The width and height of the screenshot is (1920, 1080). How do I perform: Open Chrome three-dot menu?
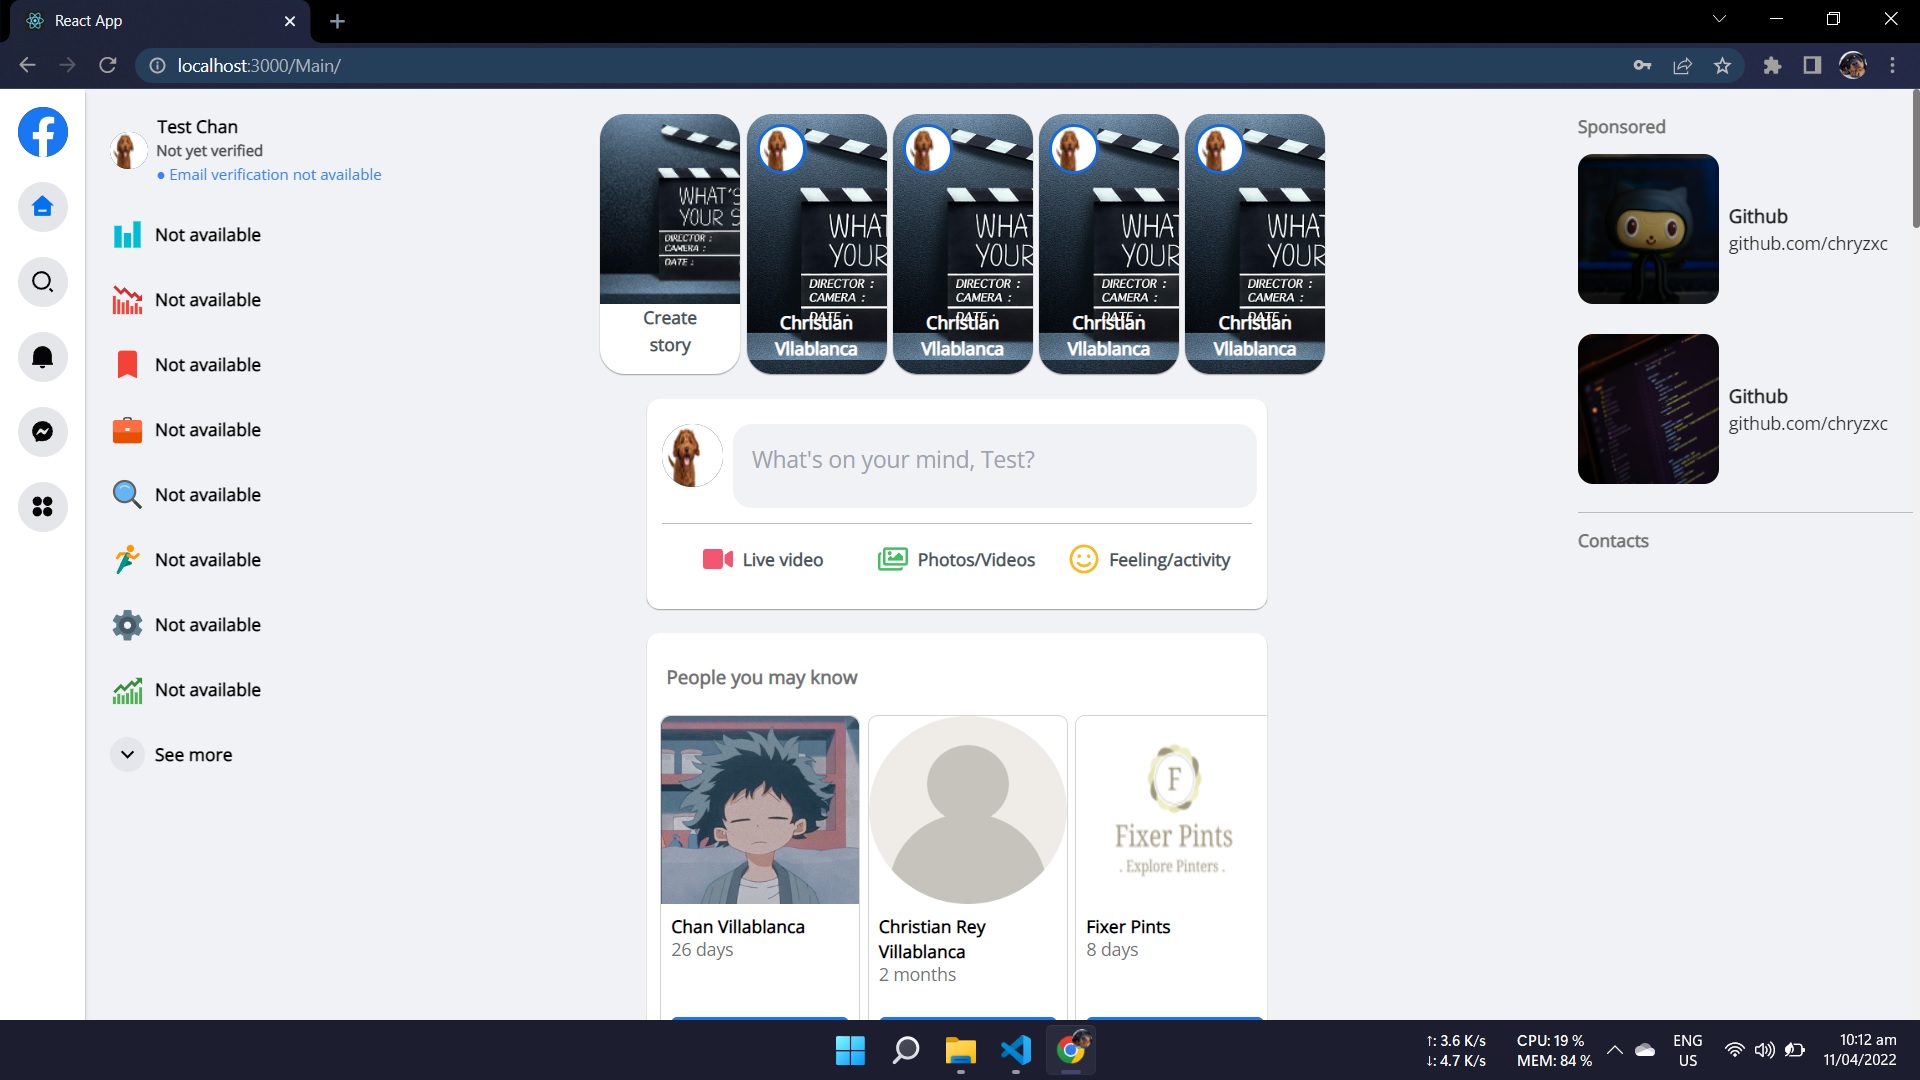pos(1892,65)
